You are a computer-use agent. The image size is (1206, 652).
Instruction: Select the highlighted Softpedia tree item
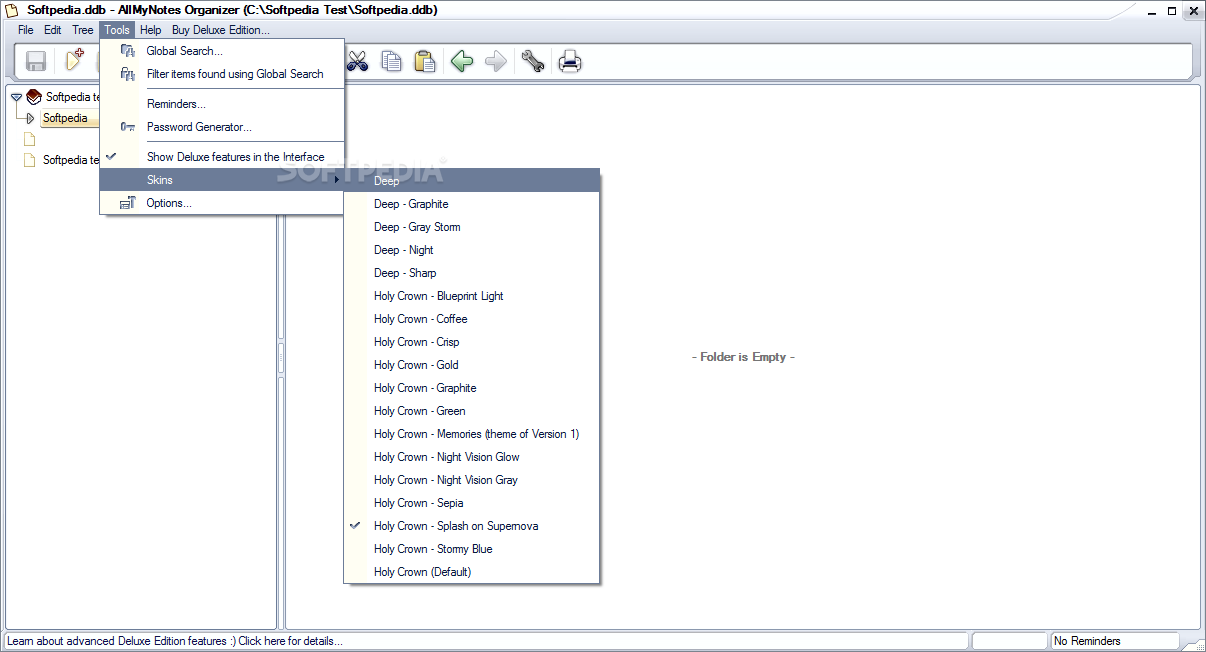(x=68, y=118)
